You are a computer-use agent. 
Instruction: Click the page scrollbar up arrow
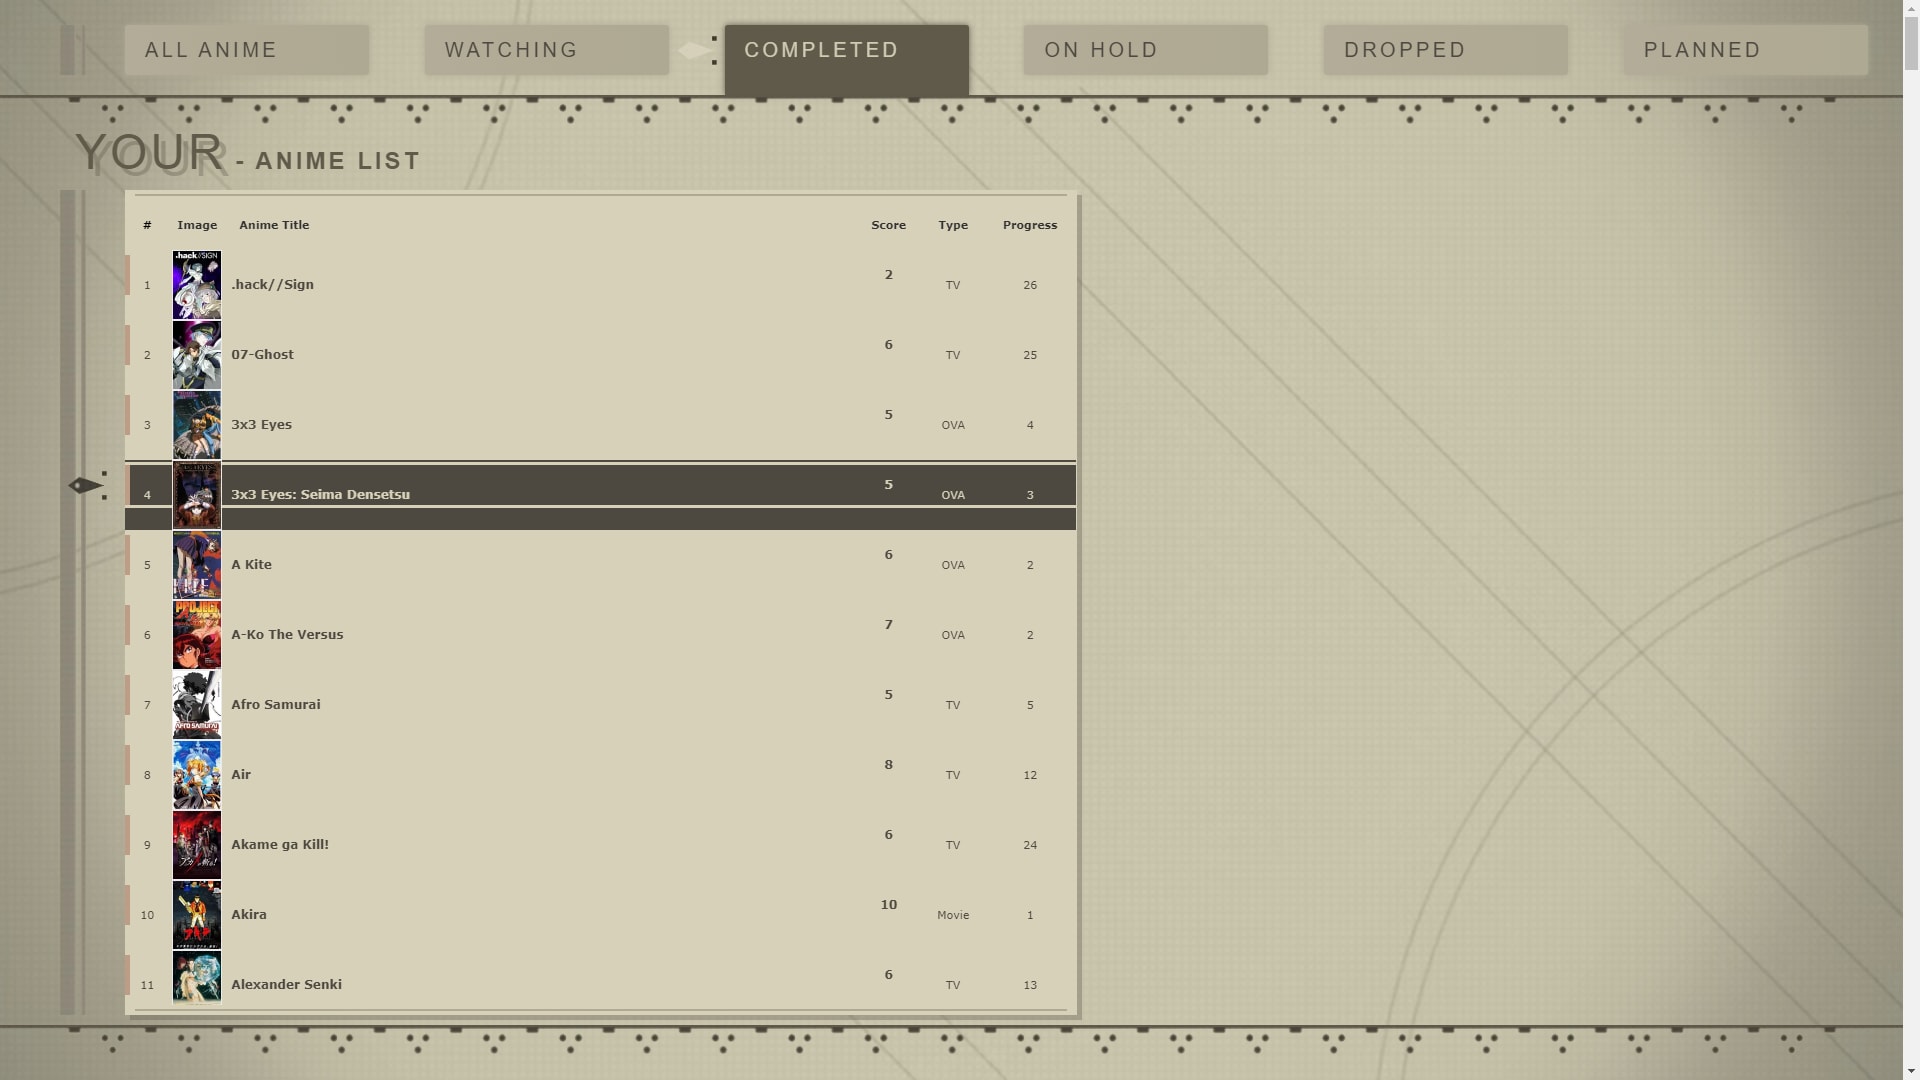click(x=1911, y=8)
